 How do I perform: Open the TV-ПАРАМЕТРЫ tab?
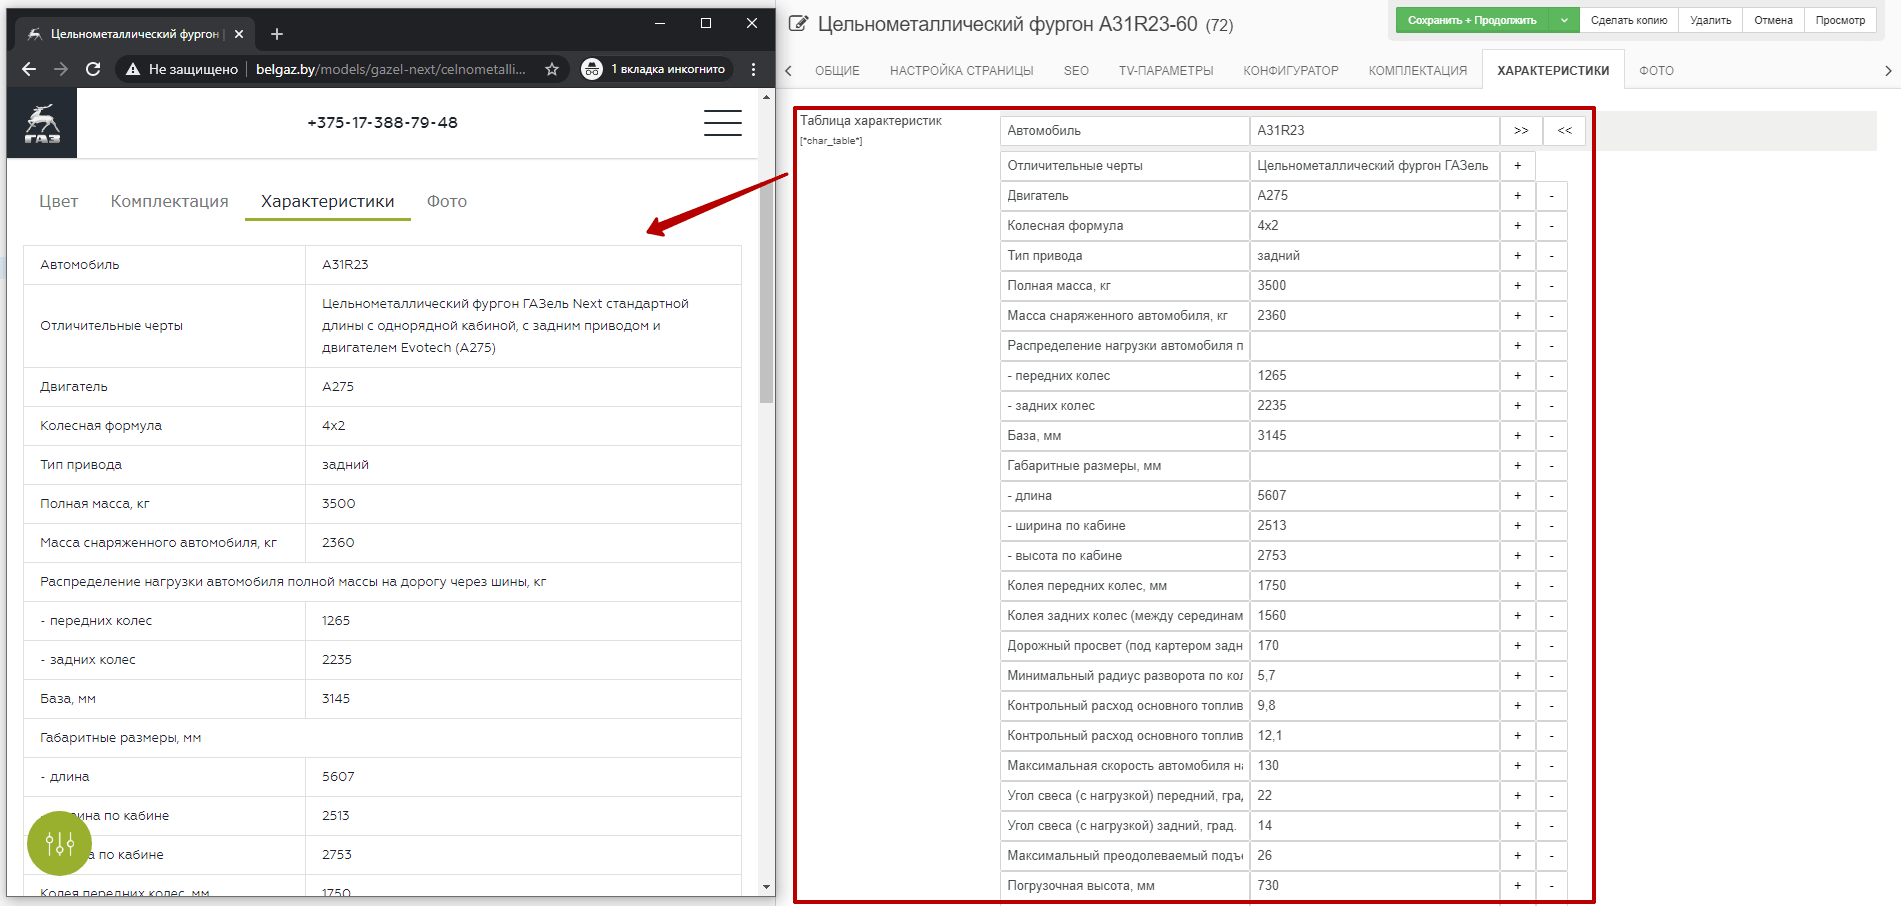coord(1166,71)
